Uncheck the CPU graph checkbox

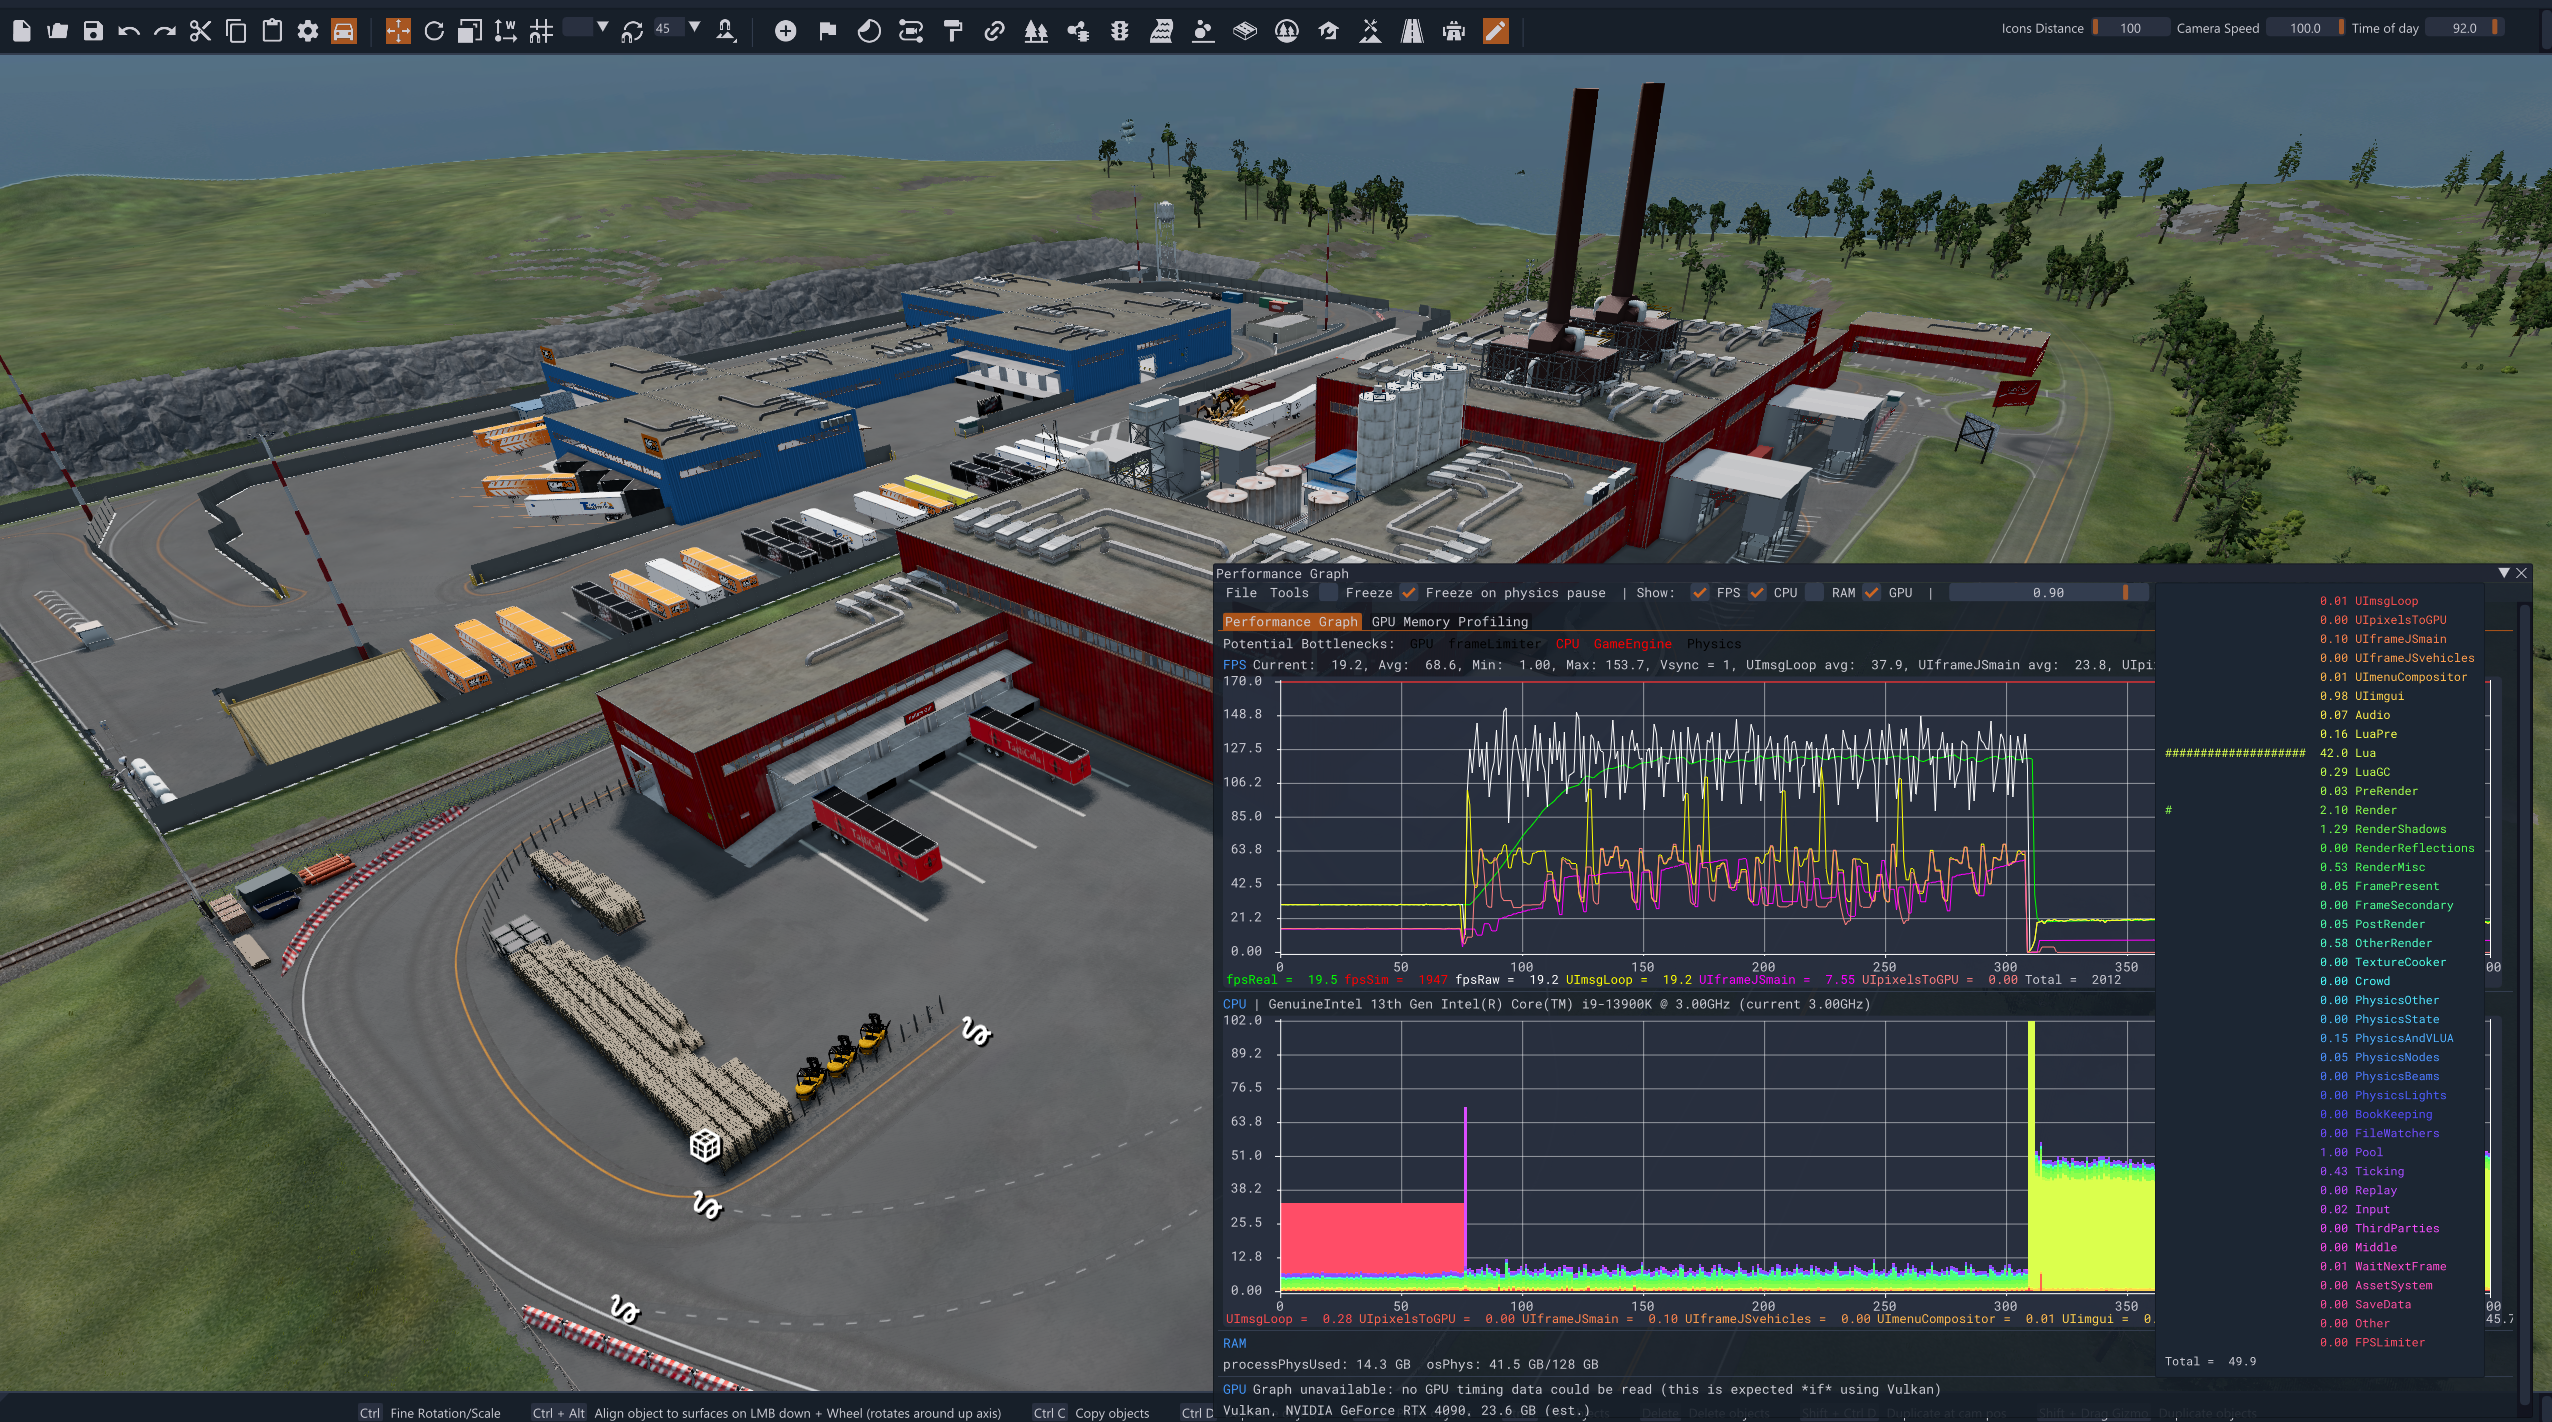pos(1757,593)
